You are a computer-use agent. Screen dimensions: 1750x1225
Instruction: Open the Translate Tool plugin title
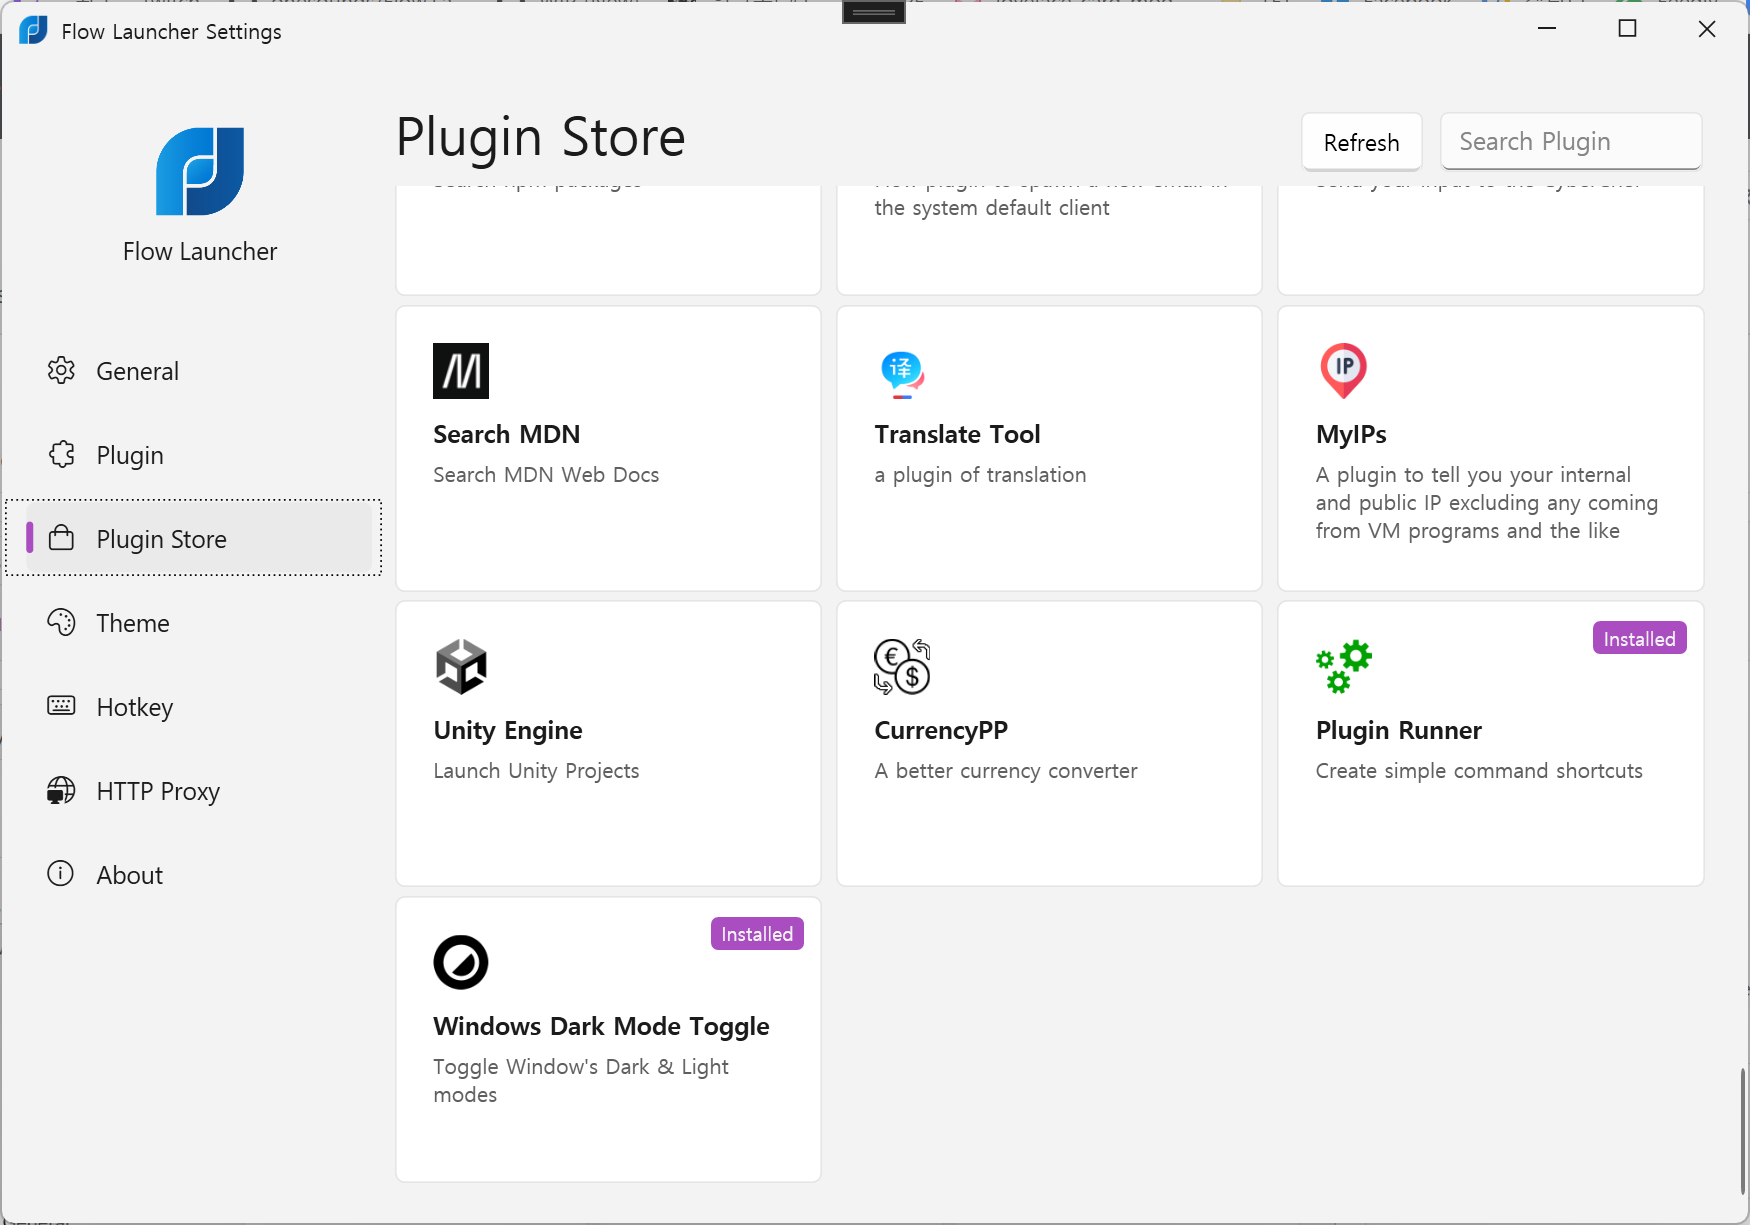pyautogui.click(x=957, y=435)
